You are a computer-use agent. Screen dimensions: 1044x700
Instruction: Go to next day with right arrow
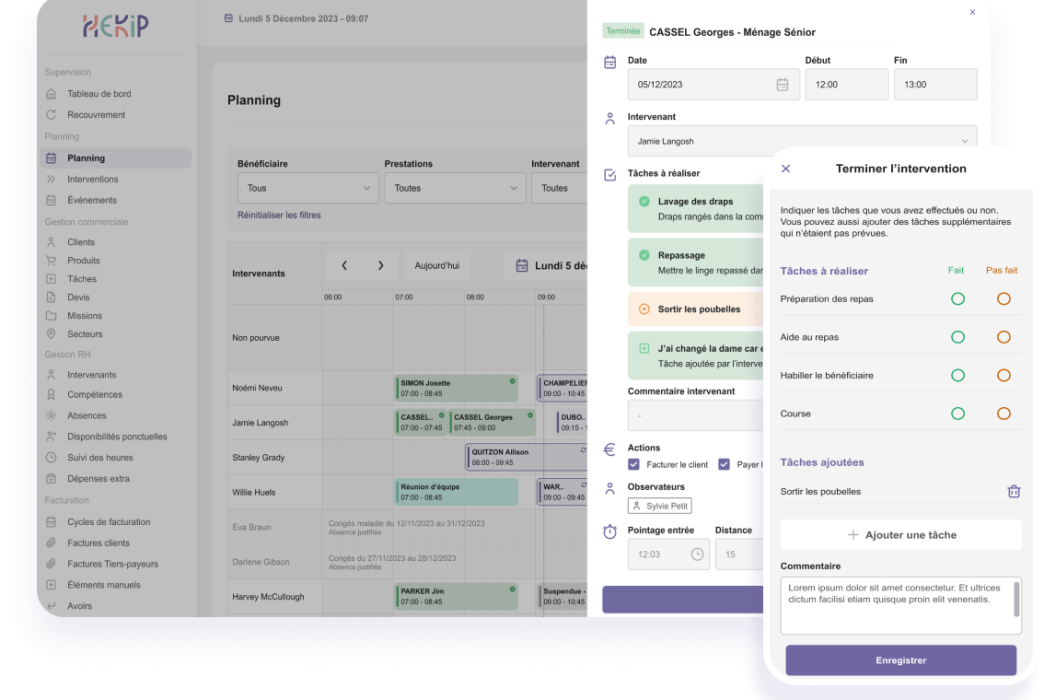pos(380,266)
